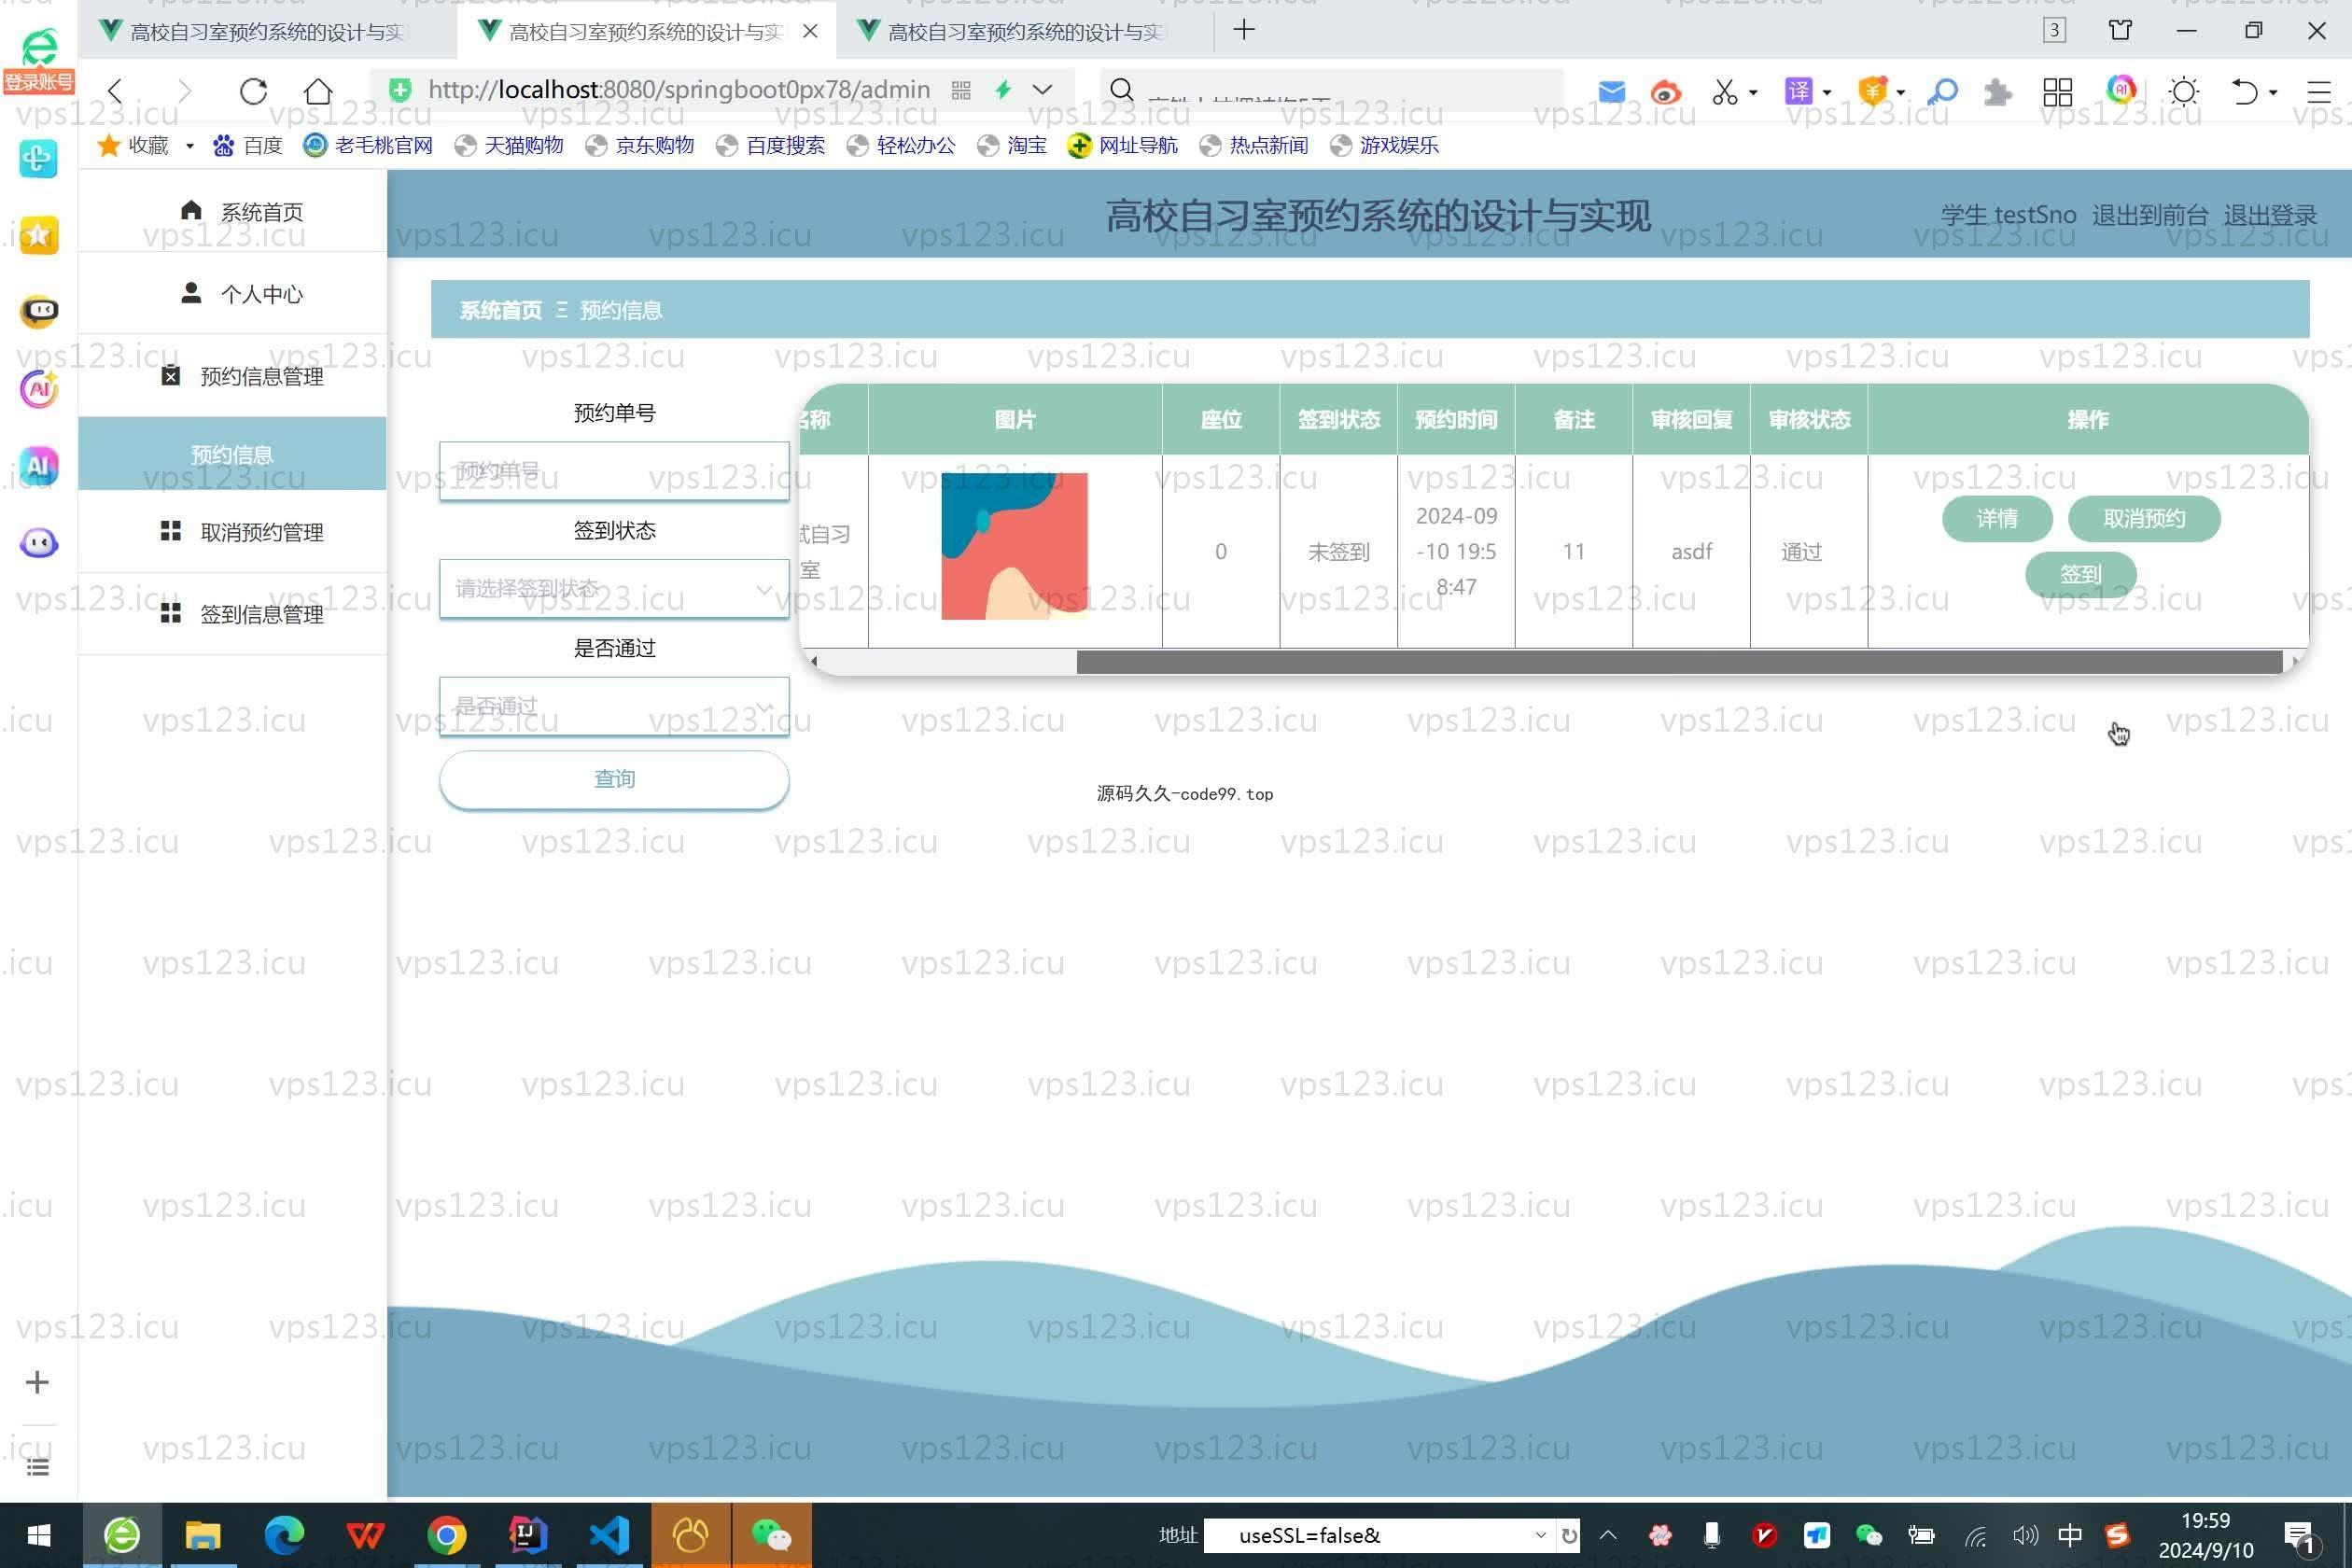Click the 退出登录 link

2270,215
